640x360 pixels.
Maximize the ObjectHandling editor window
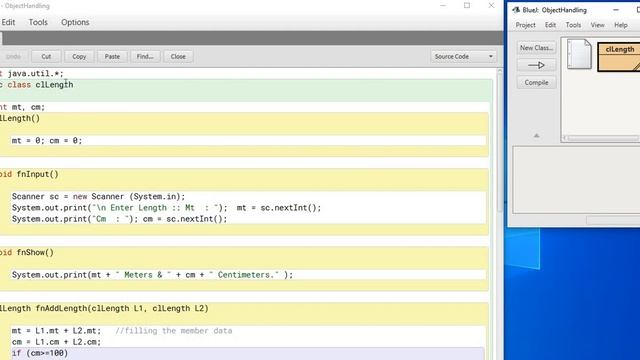coord(467,6)
